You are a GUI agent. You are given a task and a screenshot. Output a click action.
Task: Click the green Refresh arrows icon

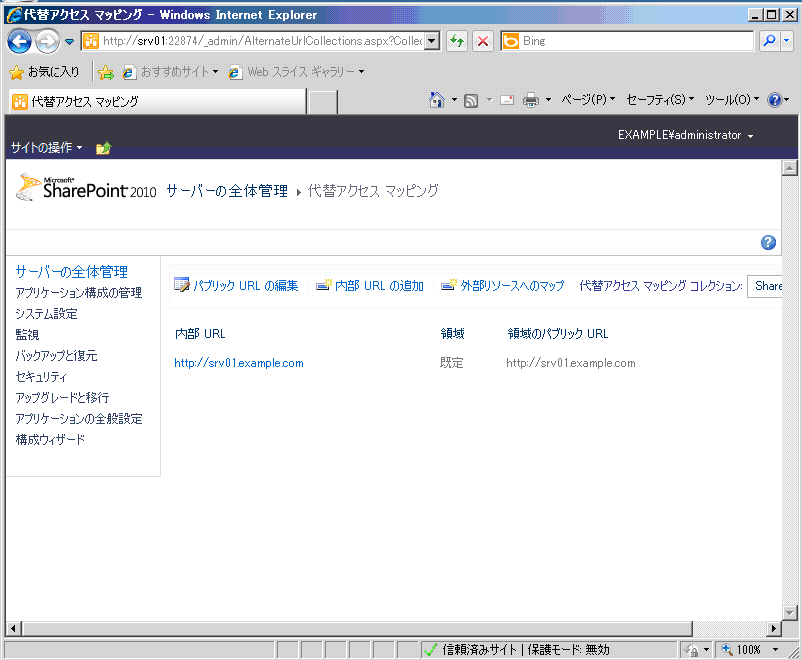click(457, 41)
